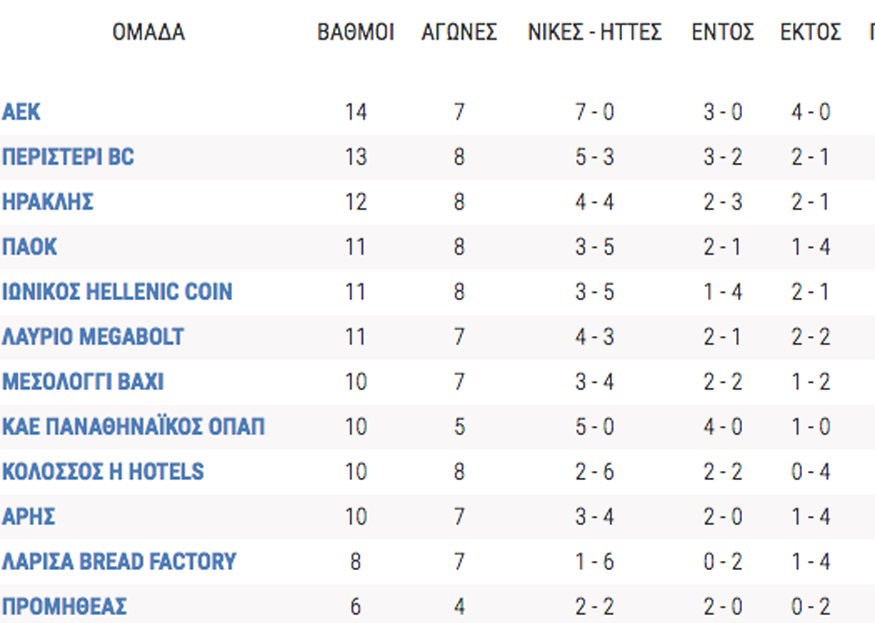Select ΛΑΡΙΣΑ BREAD FACTORY team link
Image resolution: width=875 pixels, height=623 pixels.
[119, 562]
